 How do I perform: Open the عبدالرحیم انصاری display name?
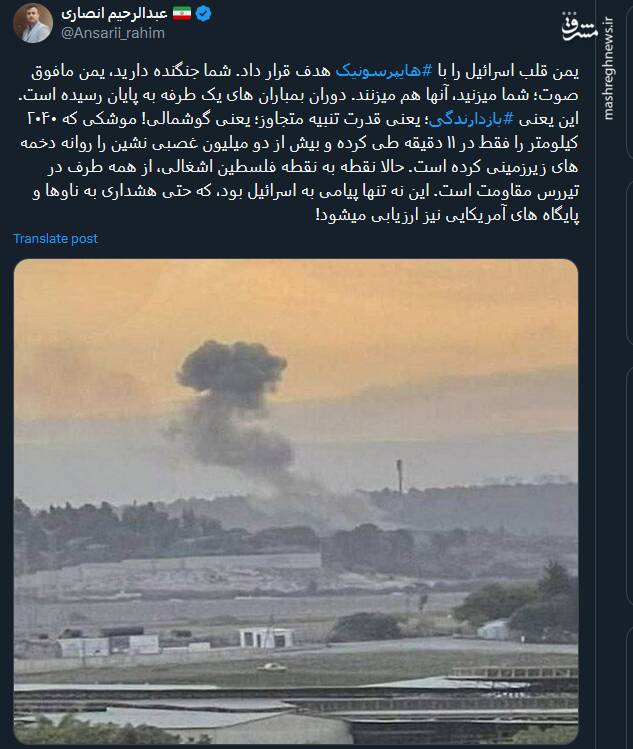pos(114,13)
